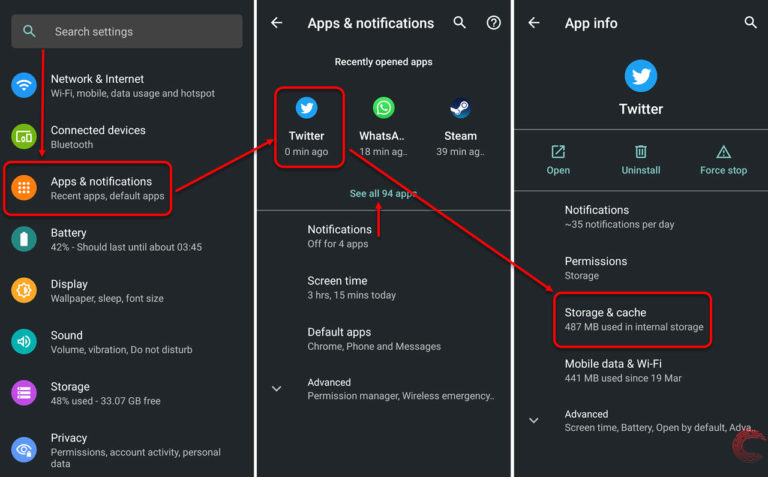The image size is (768, 477).
Task: Search from the App info screen
Action: point(750,22)
